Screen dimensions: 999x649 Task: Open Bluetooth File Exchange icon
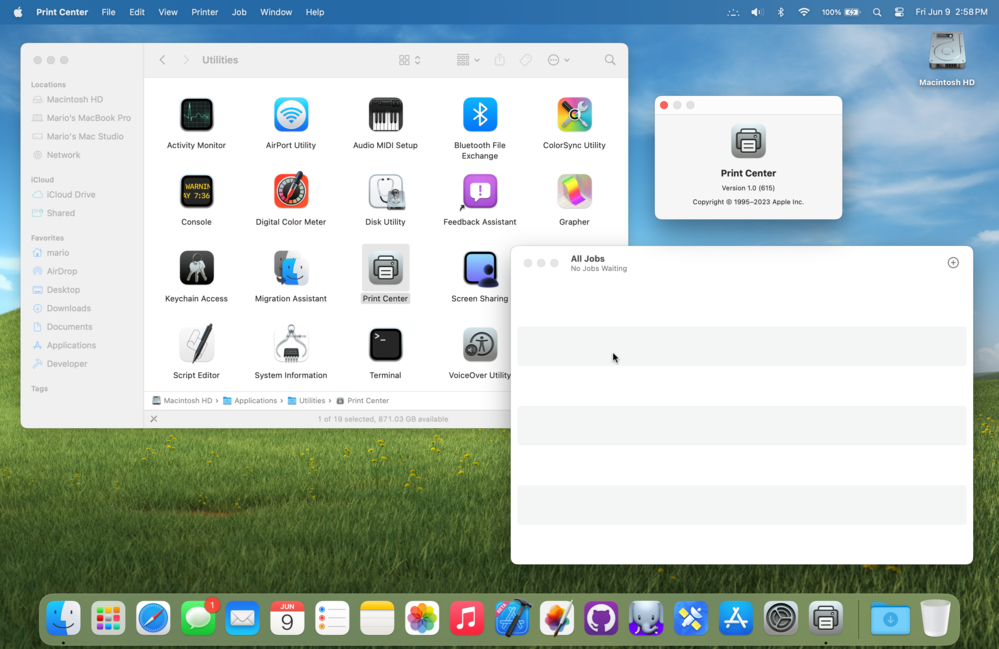pos(480,115)
